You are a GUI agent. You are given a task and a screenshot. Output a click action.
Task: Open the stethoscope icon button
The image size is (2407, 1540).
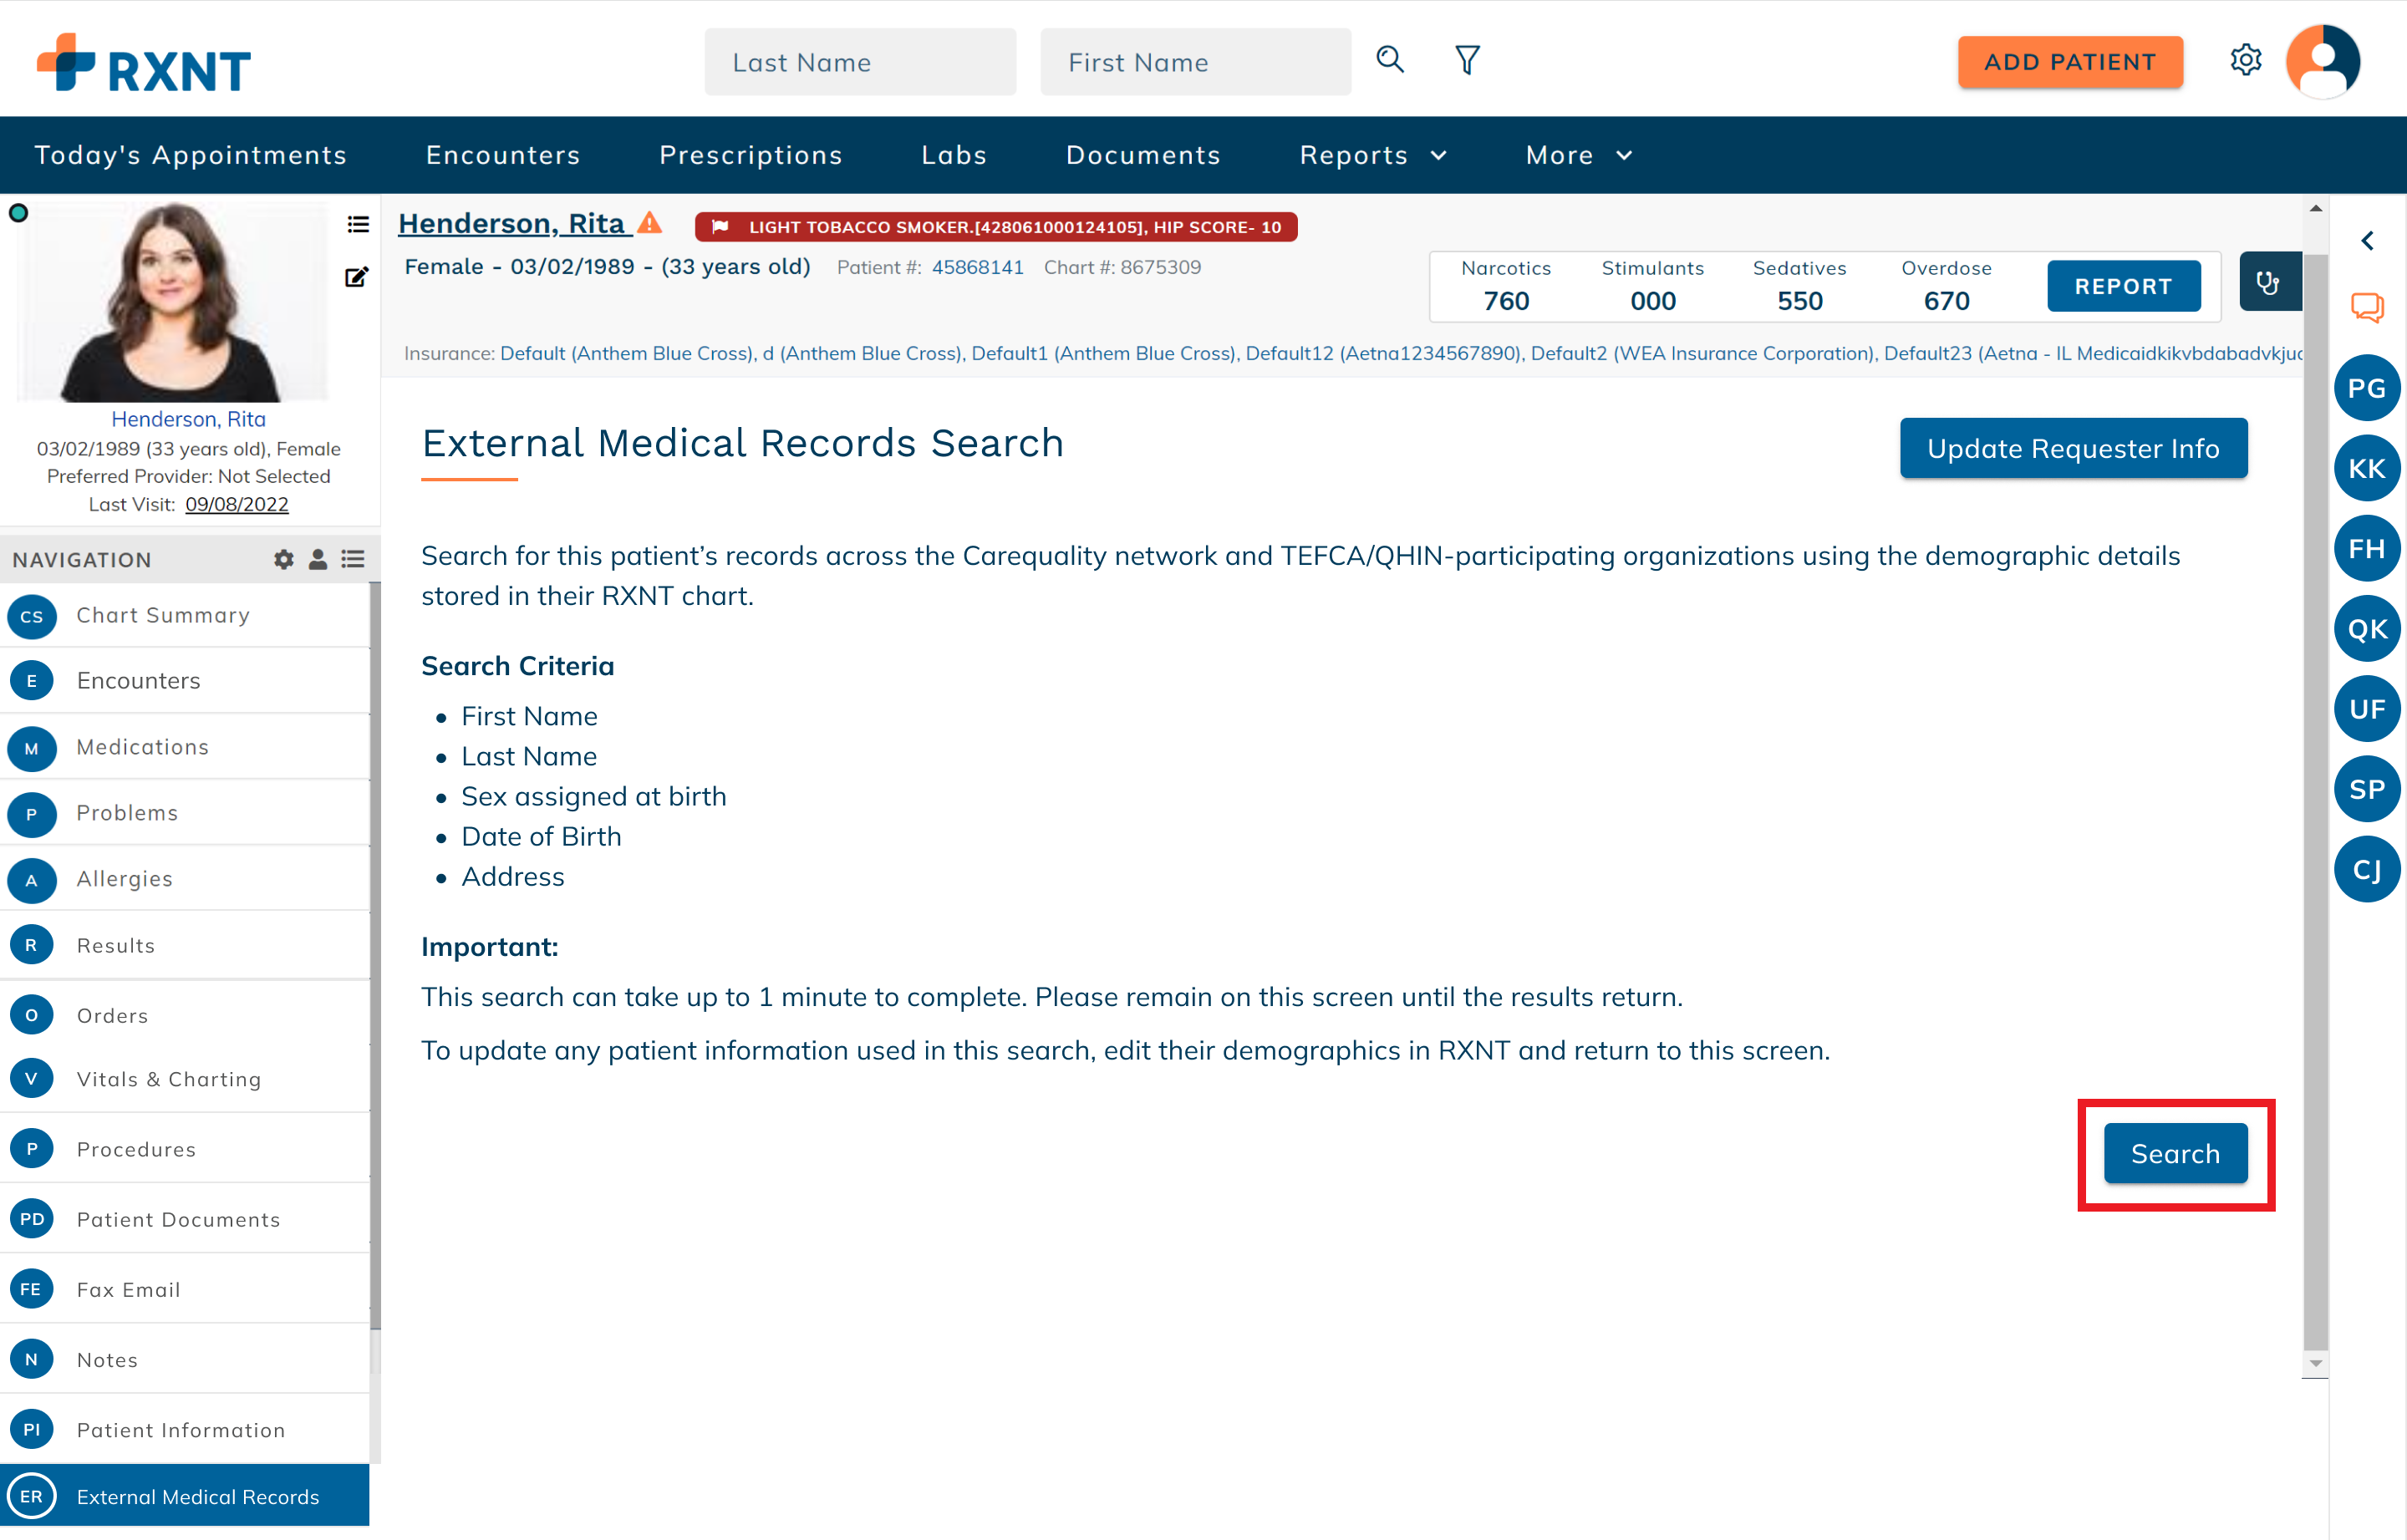pyautogui.click(x=2269, y=283)
